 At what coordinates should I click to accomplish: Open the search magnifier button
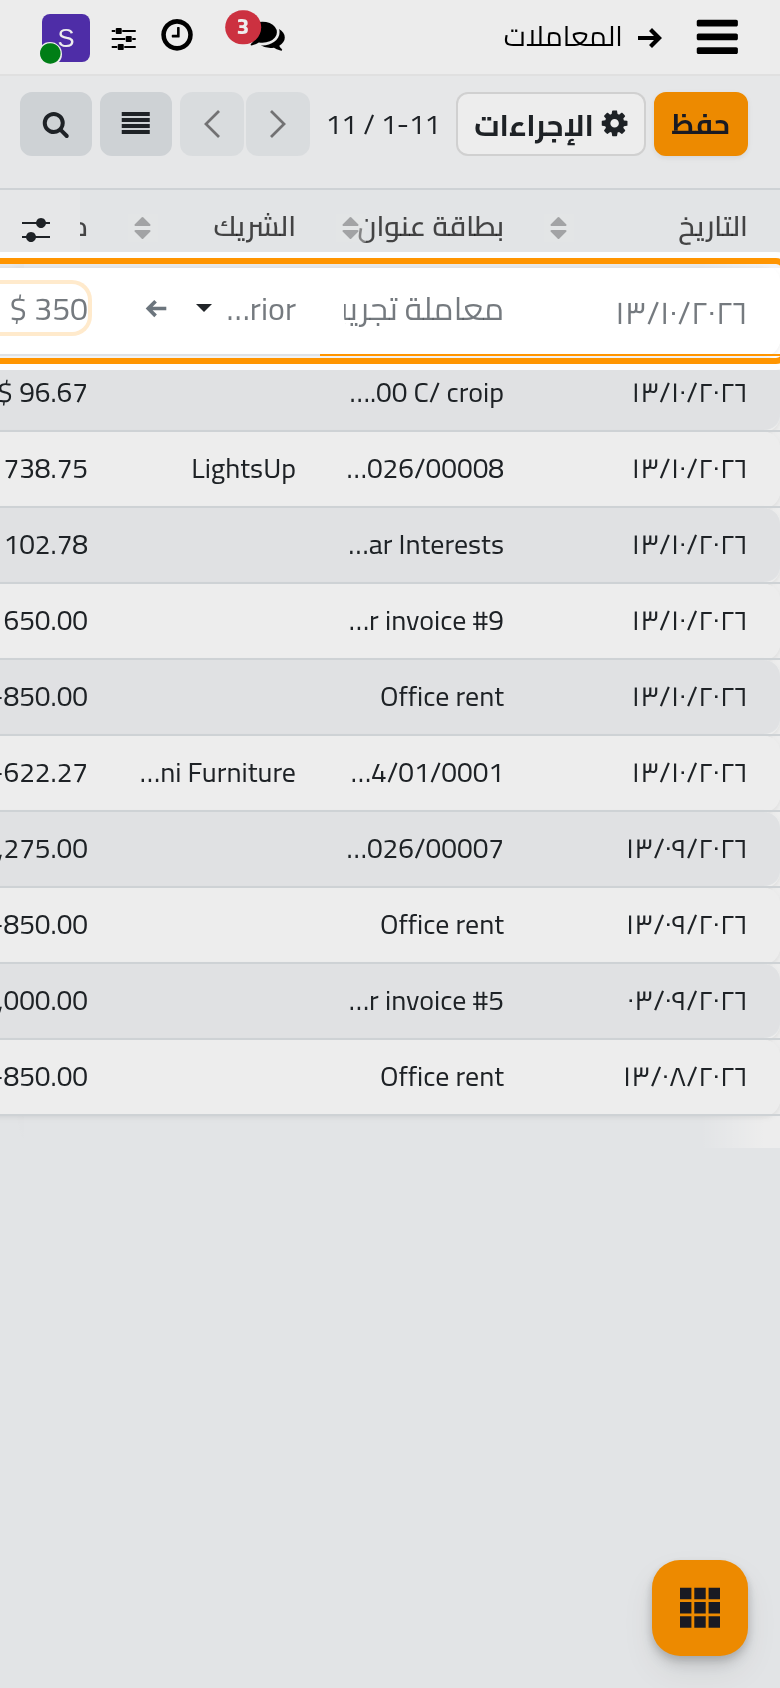coord(56,124)
